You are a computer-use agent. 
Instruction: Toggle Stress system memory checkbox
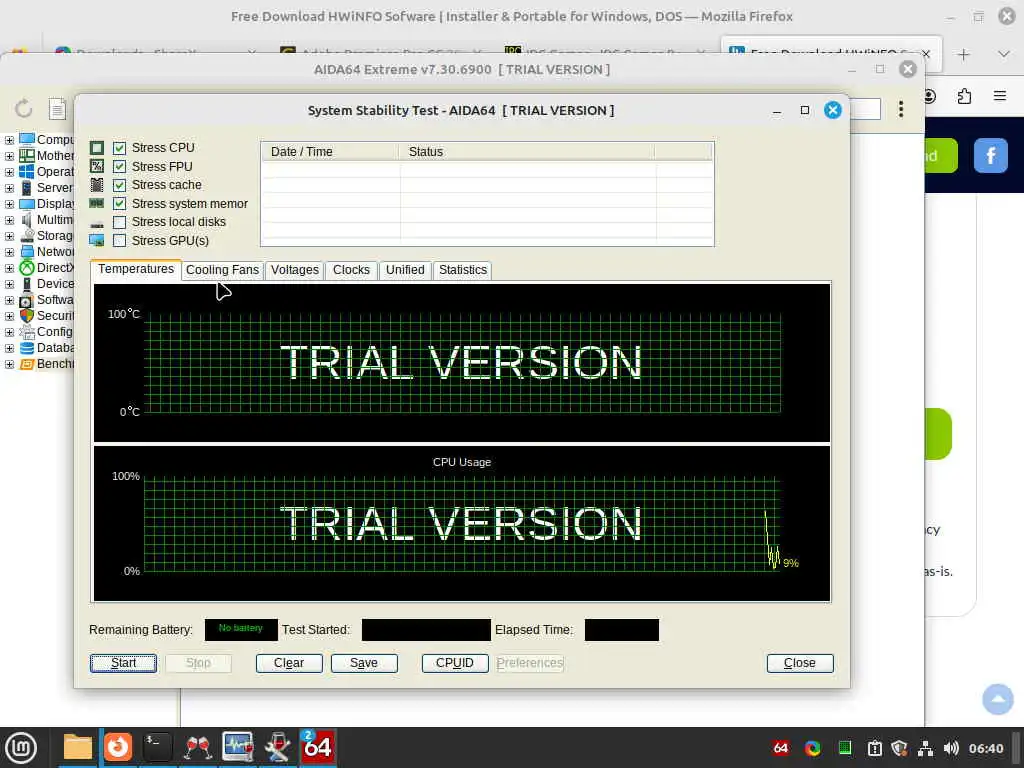pyautogui.click(x=120, y=204)
